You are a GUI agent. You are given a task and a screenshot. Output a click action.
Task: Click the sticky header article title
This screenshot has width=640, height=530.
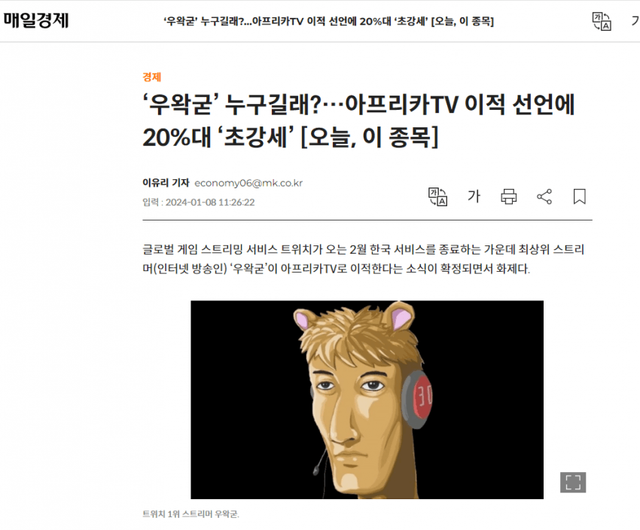pyautogui.click(x=329, y=21)
